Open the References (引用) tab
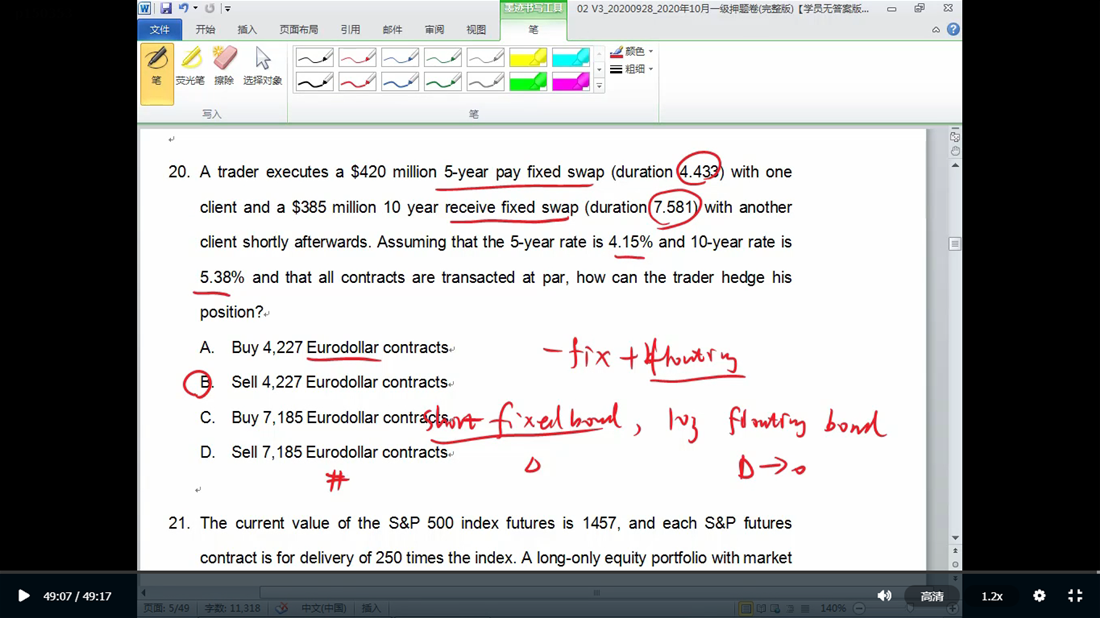Image resolution: width=1100 pixels, height=618 pixels. (x=350, y=29)
